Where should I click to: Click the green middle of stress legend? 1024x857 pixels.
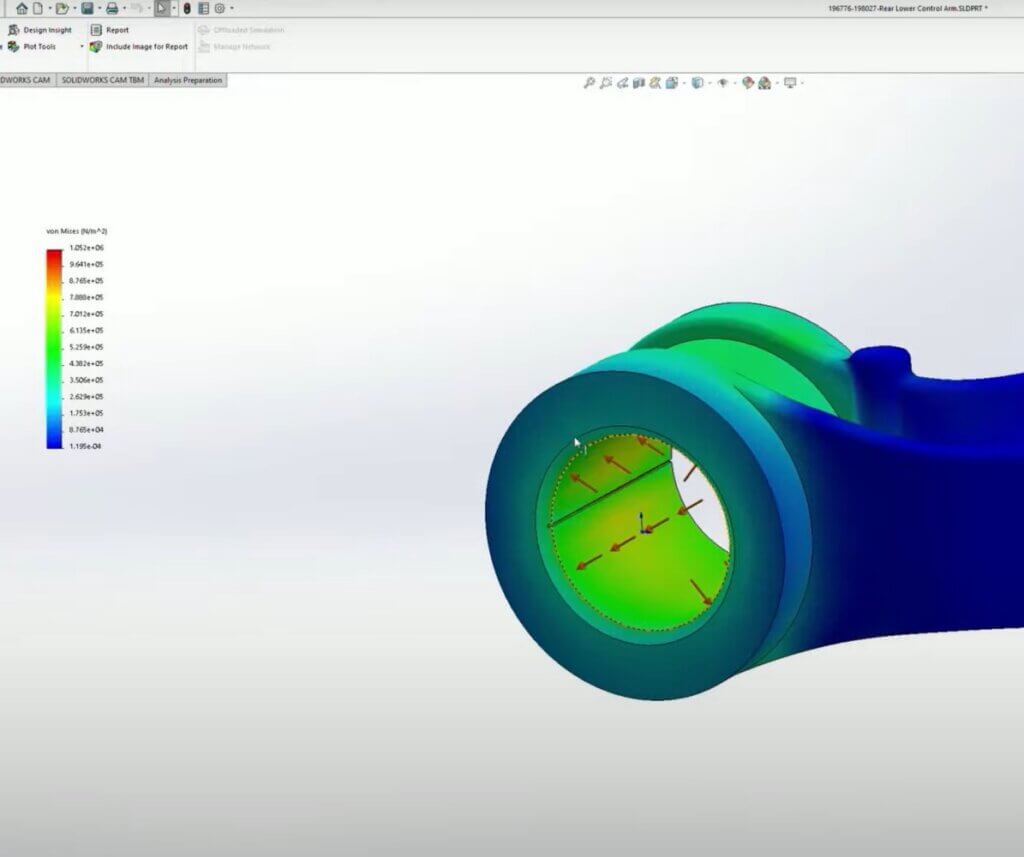(x=54, y=347)
